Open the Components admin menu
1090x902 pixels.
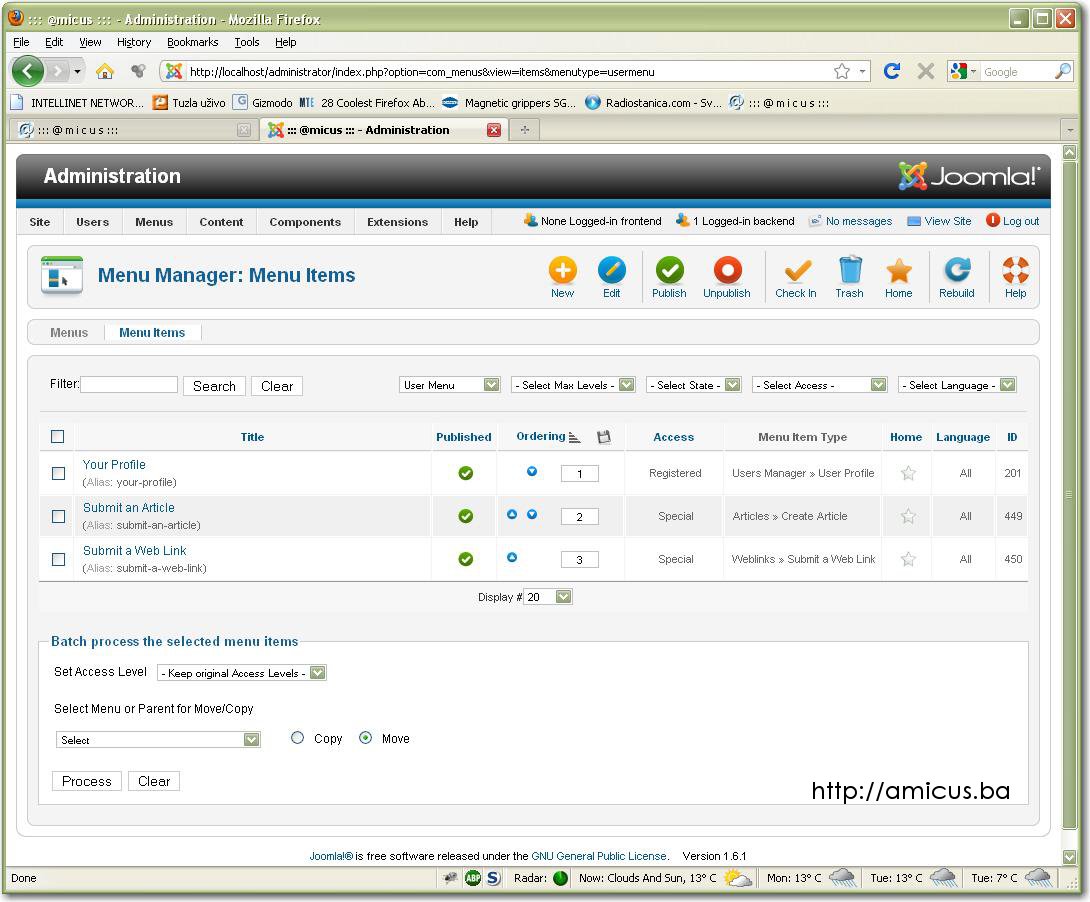pos(305,222)
